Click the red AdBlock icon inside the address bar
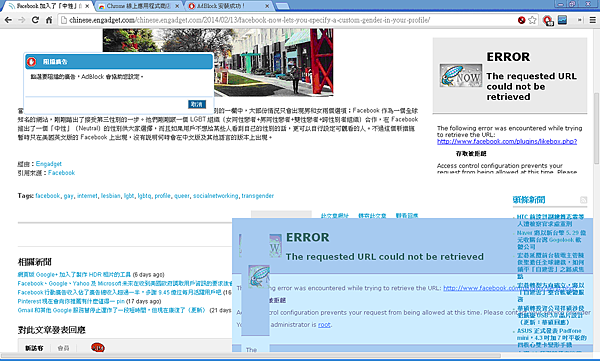Screen dimensions: 600x361 521,20
